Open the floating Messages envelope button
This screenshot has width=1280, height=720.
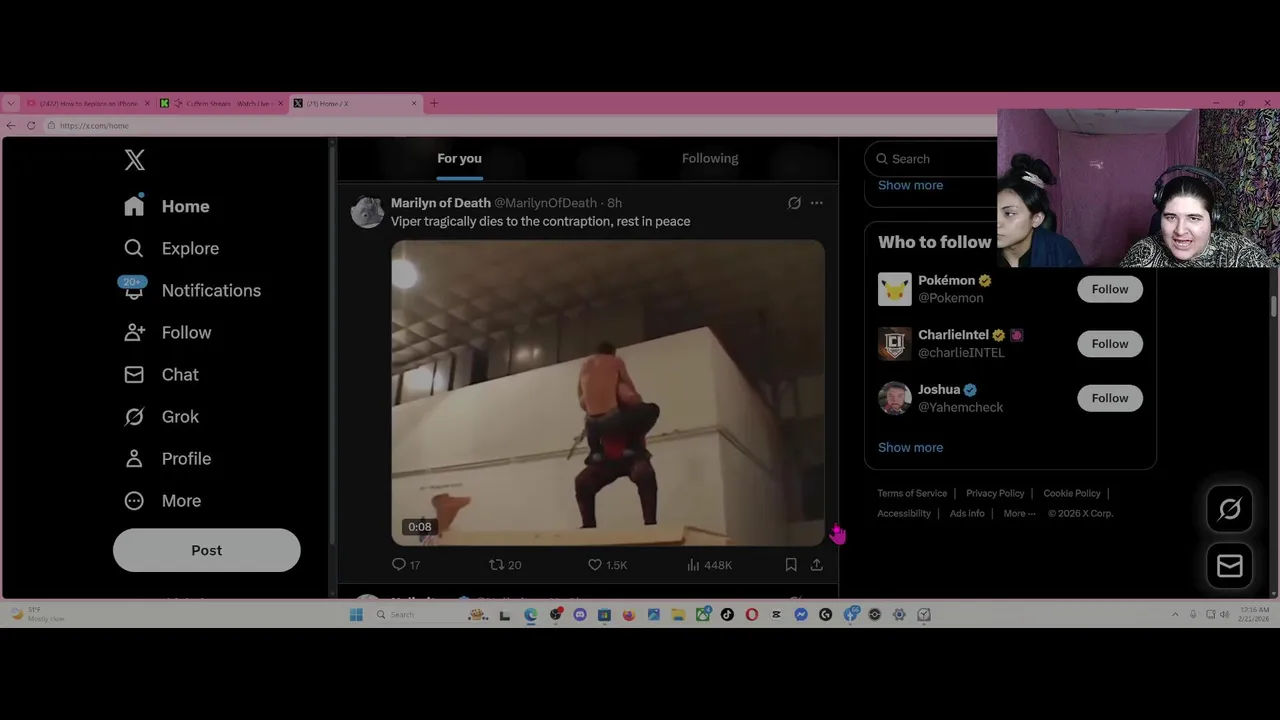[1230, 566]
